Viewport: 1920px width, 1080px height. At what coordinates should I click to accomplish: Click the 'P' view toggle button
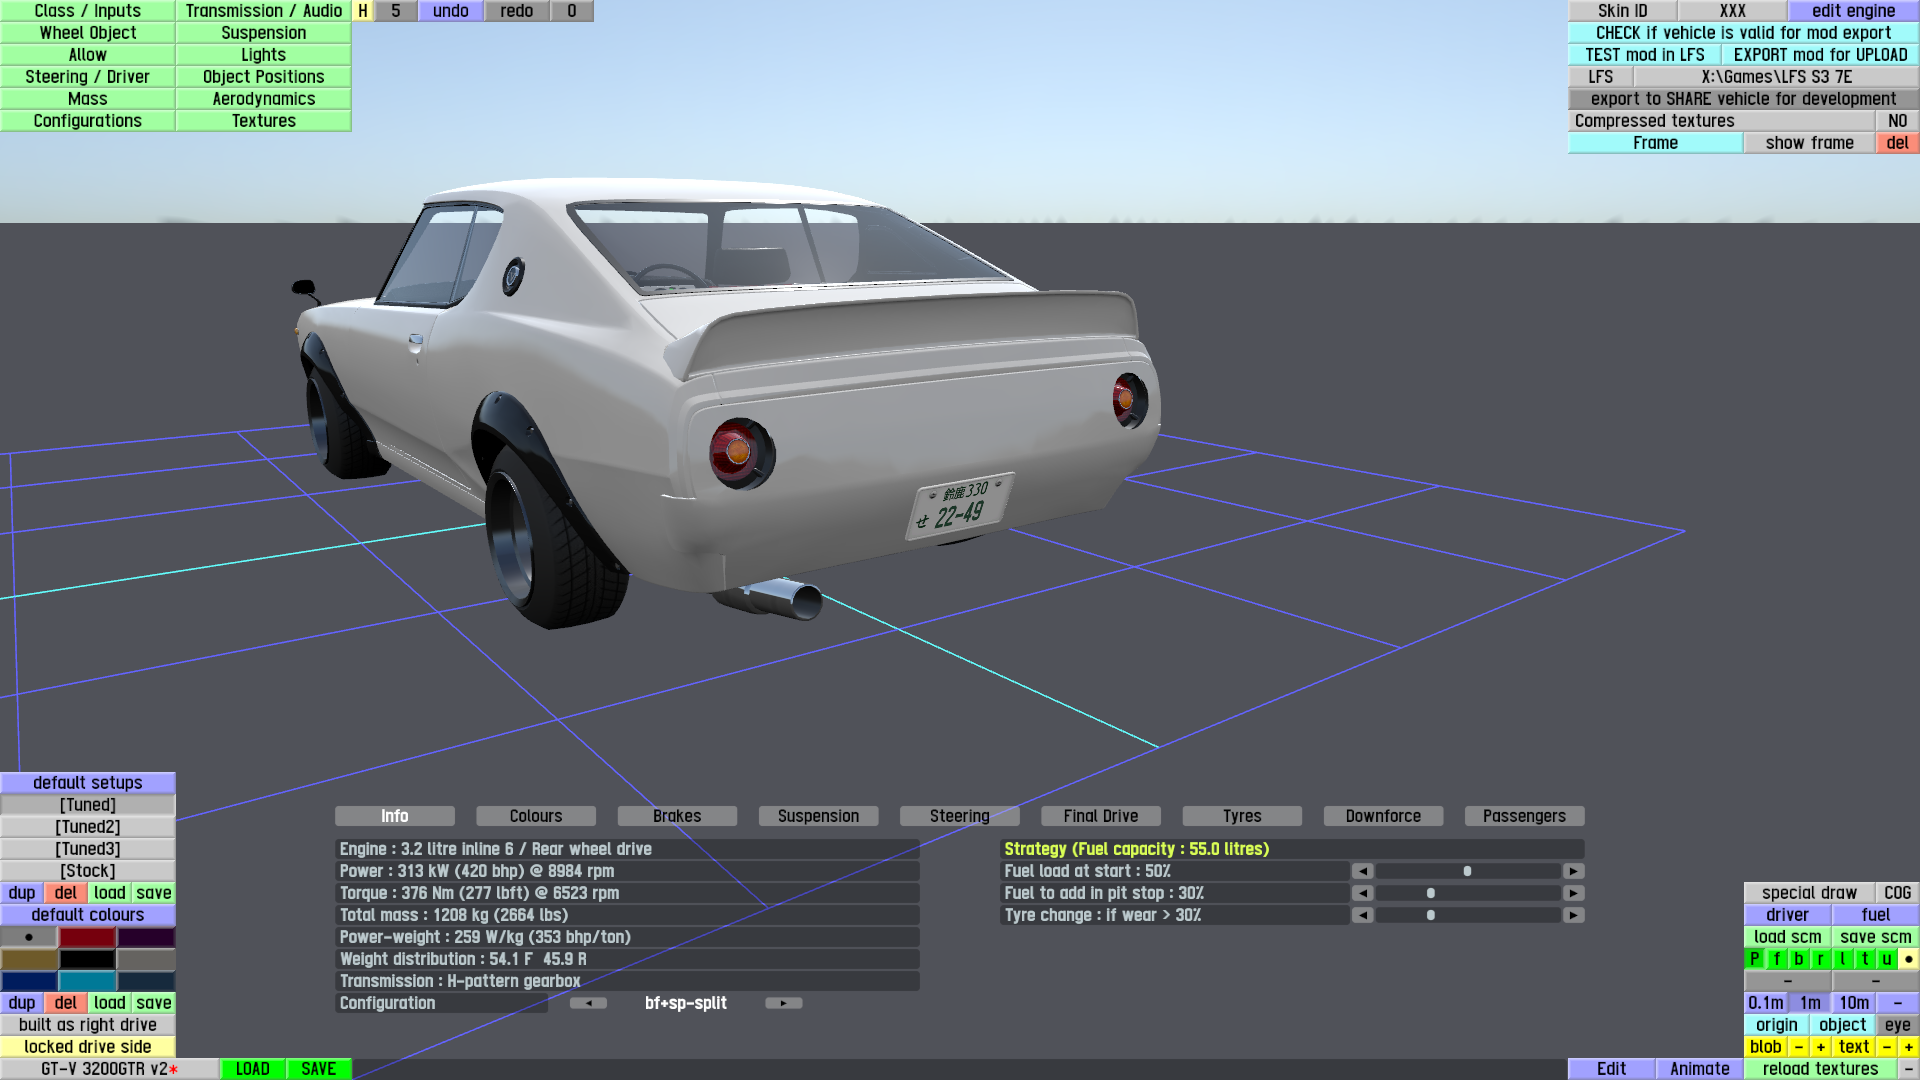pos(1754,959)
